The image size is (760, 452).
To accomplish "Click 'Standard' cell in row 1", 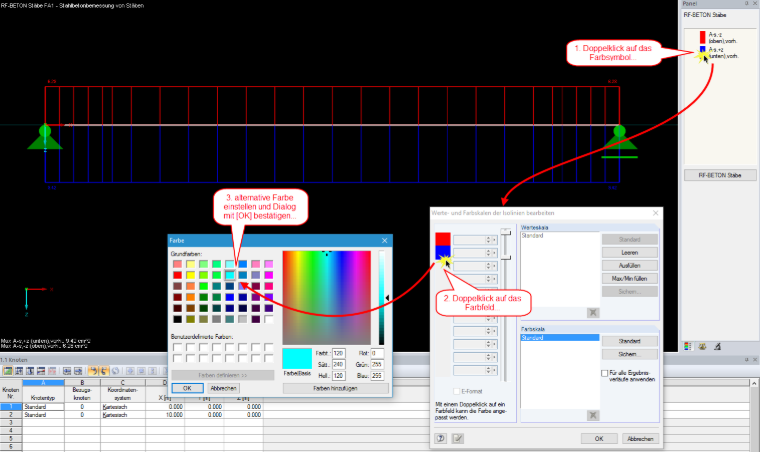I will [x=43, y=407].
